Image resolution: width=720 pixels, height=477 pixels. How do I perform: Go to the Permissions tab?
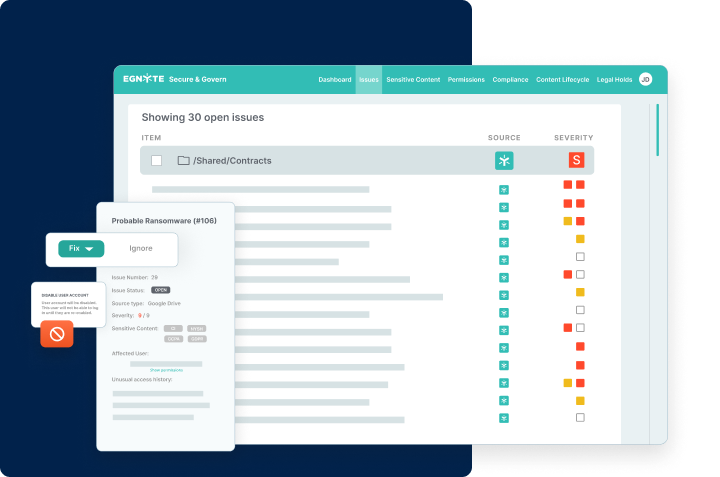coord(466,79)
